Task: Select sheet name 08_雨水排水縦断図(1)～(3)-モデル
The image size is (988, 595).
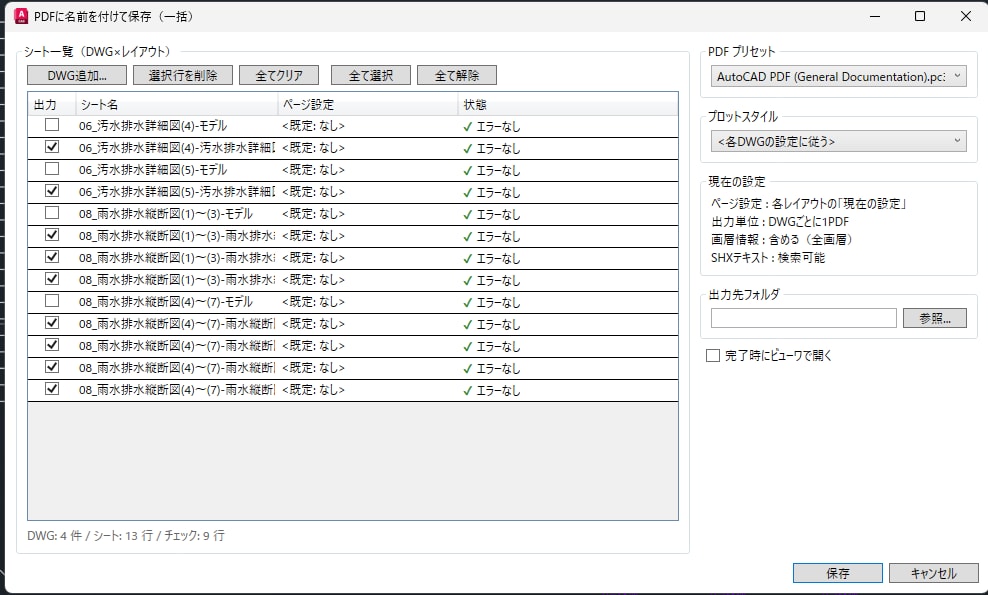Action: pyautogui.click(x=166, y=214)
